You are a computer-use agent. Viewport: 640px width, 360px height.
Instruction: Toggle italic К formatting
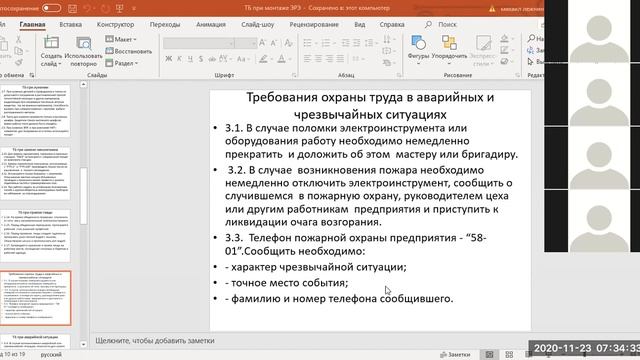[179, 59]
